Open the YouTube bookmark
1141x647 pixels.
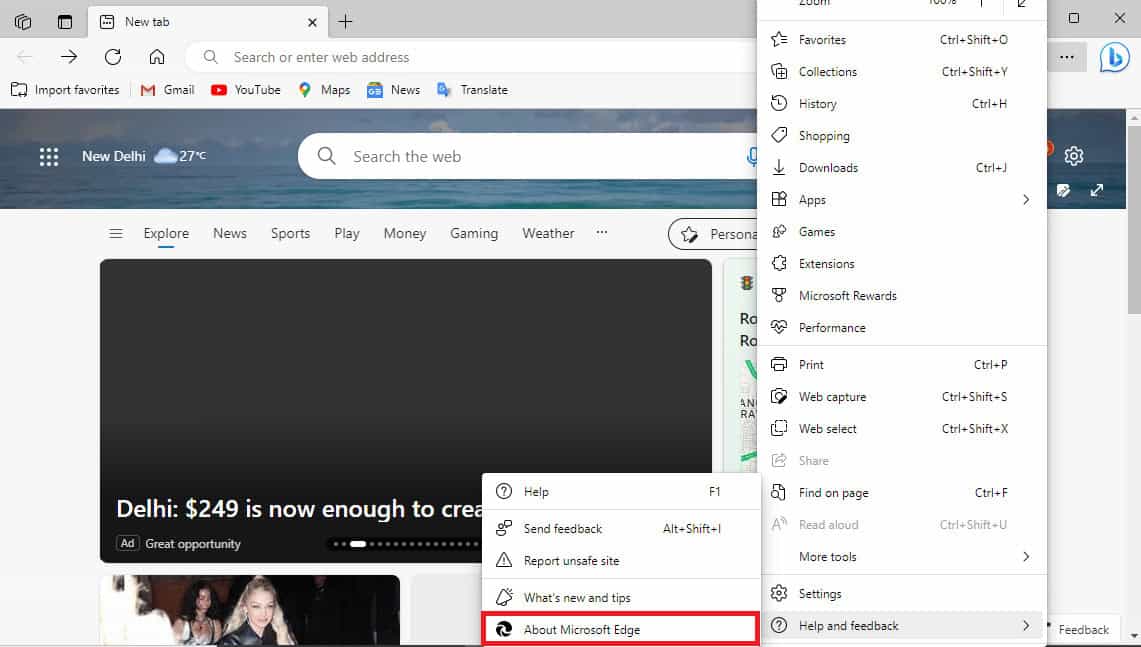(x=245, y=90)
